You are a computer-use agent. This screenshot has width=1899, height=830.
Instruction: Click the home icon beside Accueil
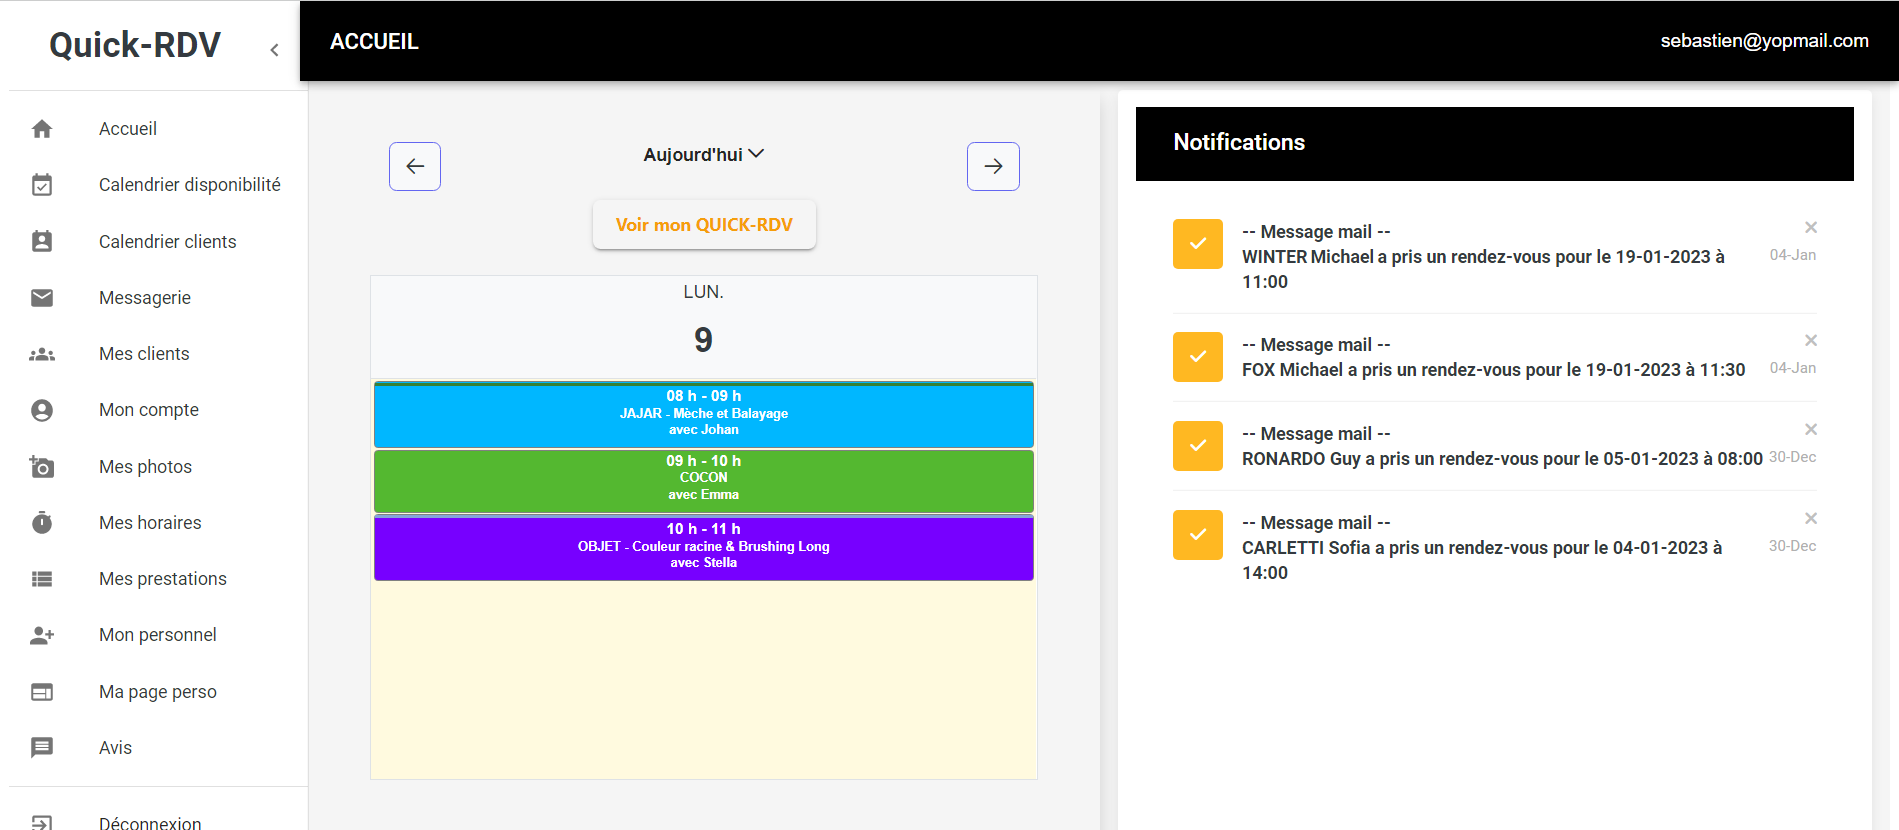[x=42, y=129]
